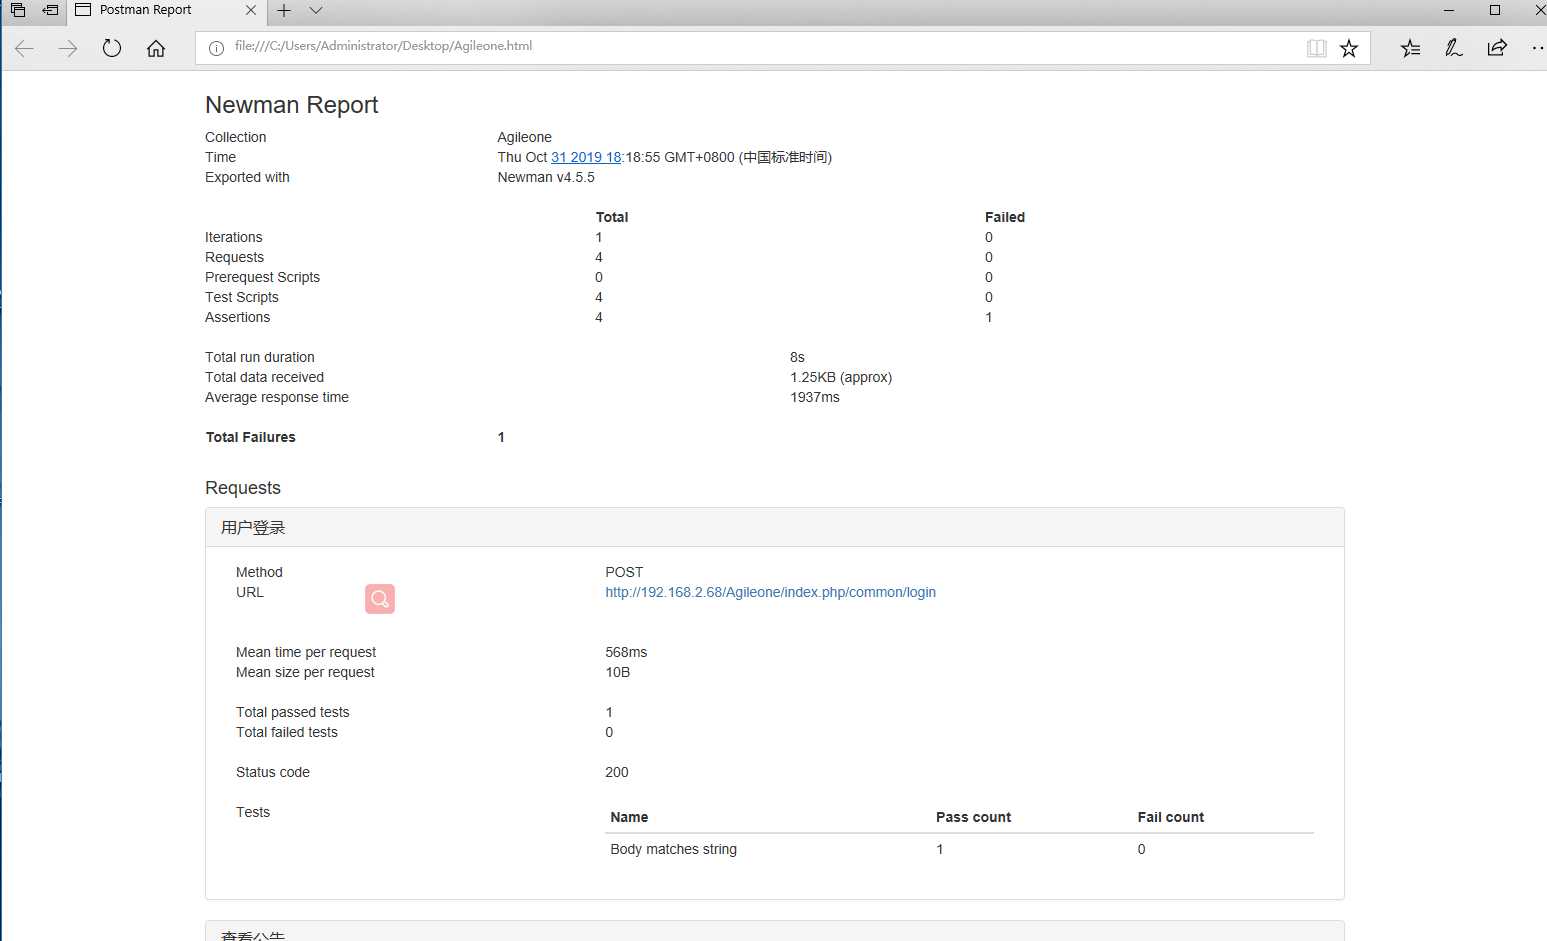The width and height of the screenshot is (1547, 941).
Task: Go forward to the next page
Action: [x=68, y=48]
